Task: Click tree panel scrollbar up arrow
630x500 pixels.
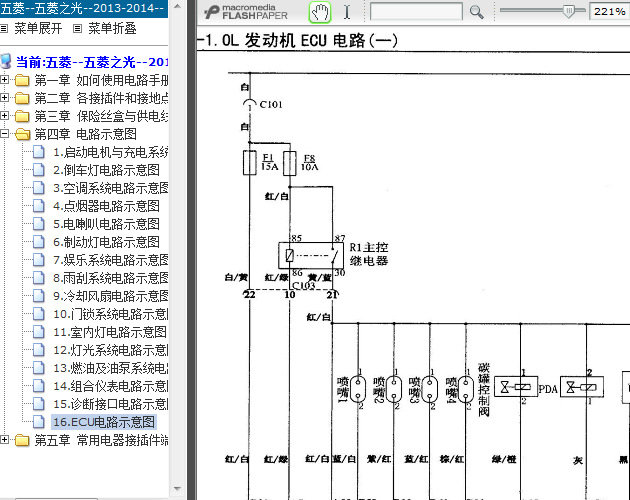Action: [177, 6]
